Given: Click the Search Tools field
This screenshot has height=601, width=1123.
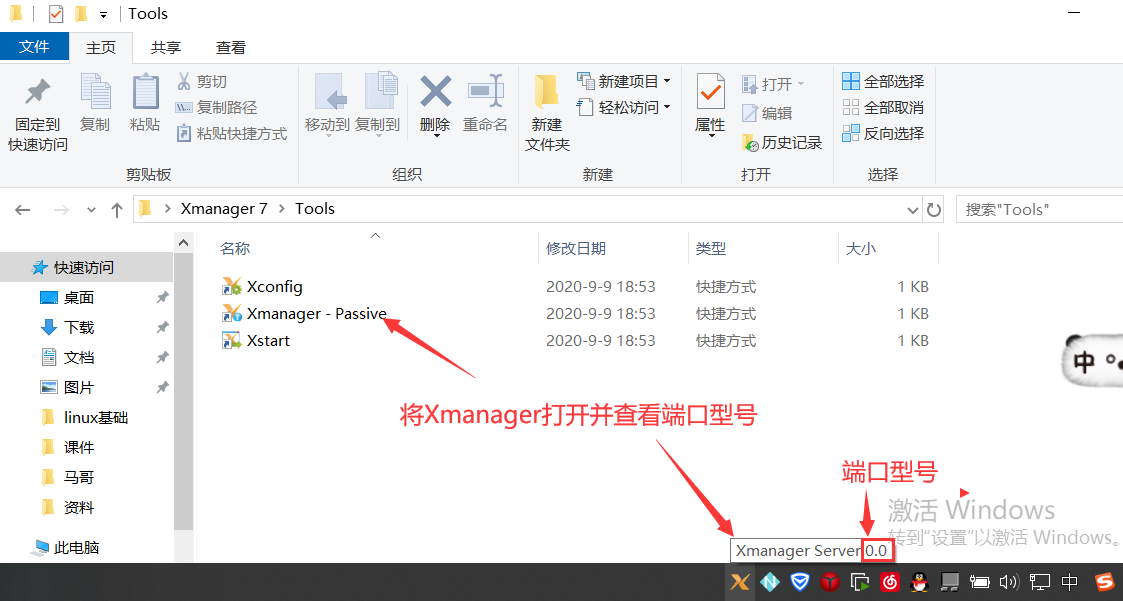Looking at the screenshot, I should coord(1038,210).
